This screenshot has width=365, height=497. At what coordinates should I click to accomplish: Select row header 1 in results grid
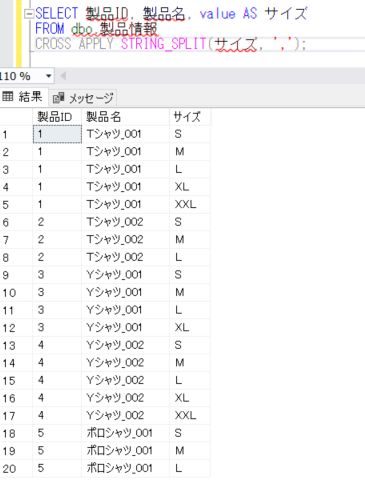[16, 134]
